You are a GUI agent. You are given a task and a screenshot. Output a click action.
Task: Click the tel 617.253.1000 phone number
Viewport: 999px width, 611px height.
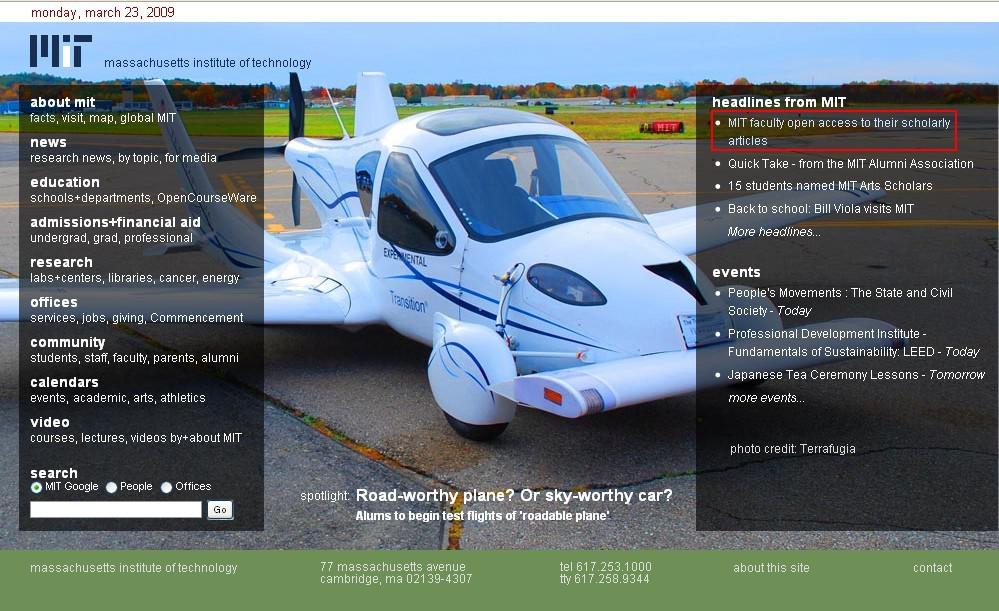pyautogui.click(x=606, y=566)
